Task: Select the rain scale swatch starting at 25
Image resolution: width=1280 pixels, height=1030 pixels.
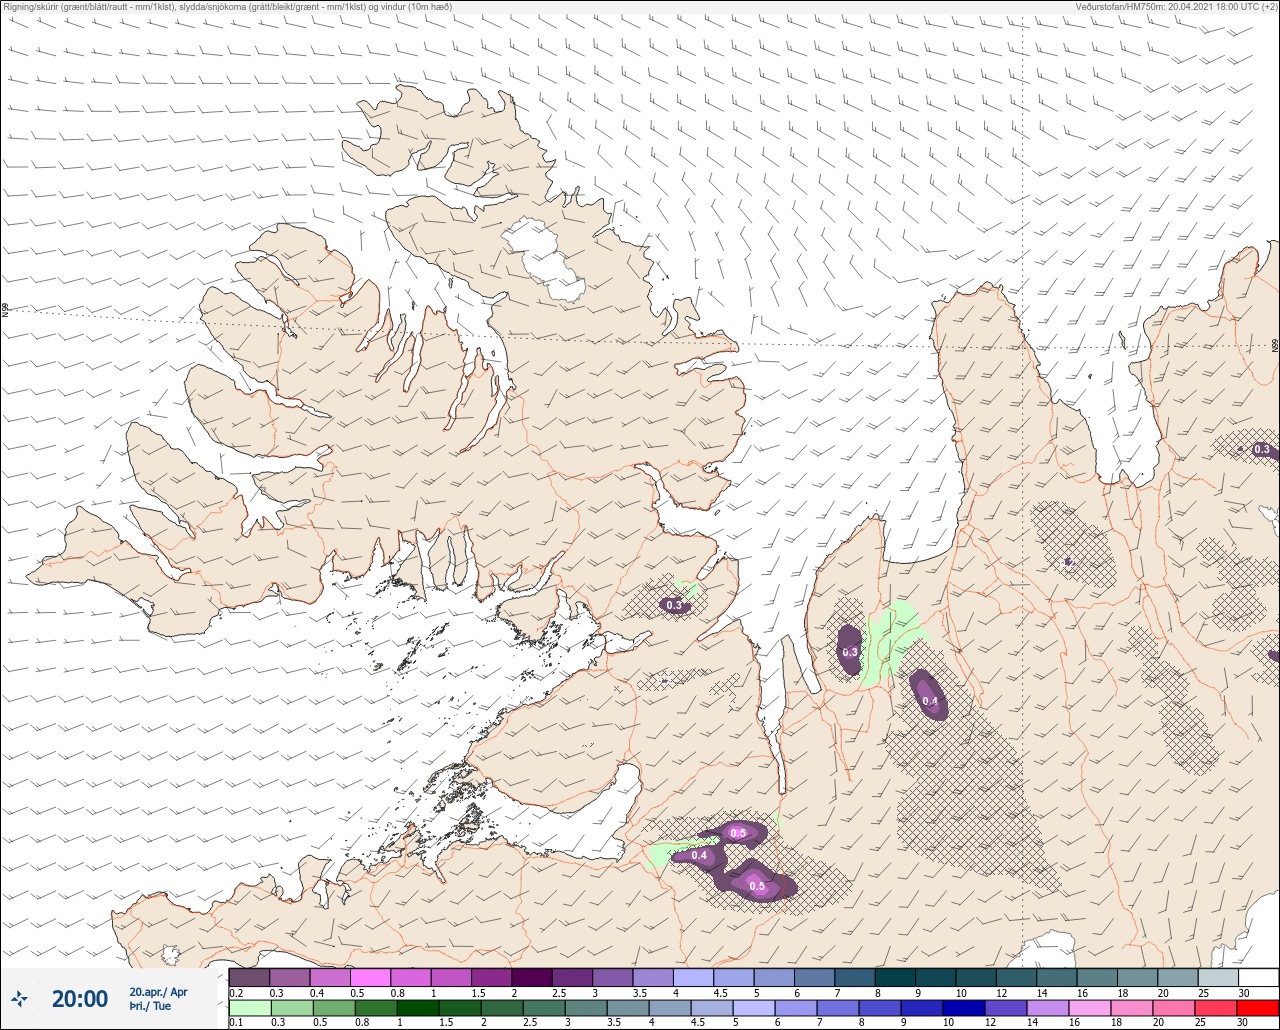Action: click(1216, 1009)
